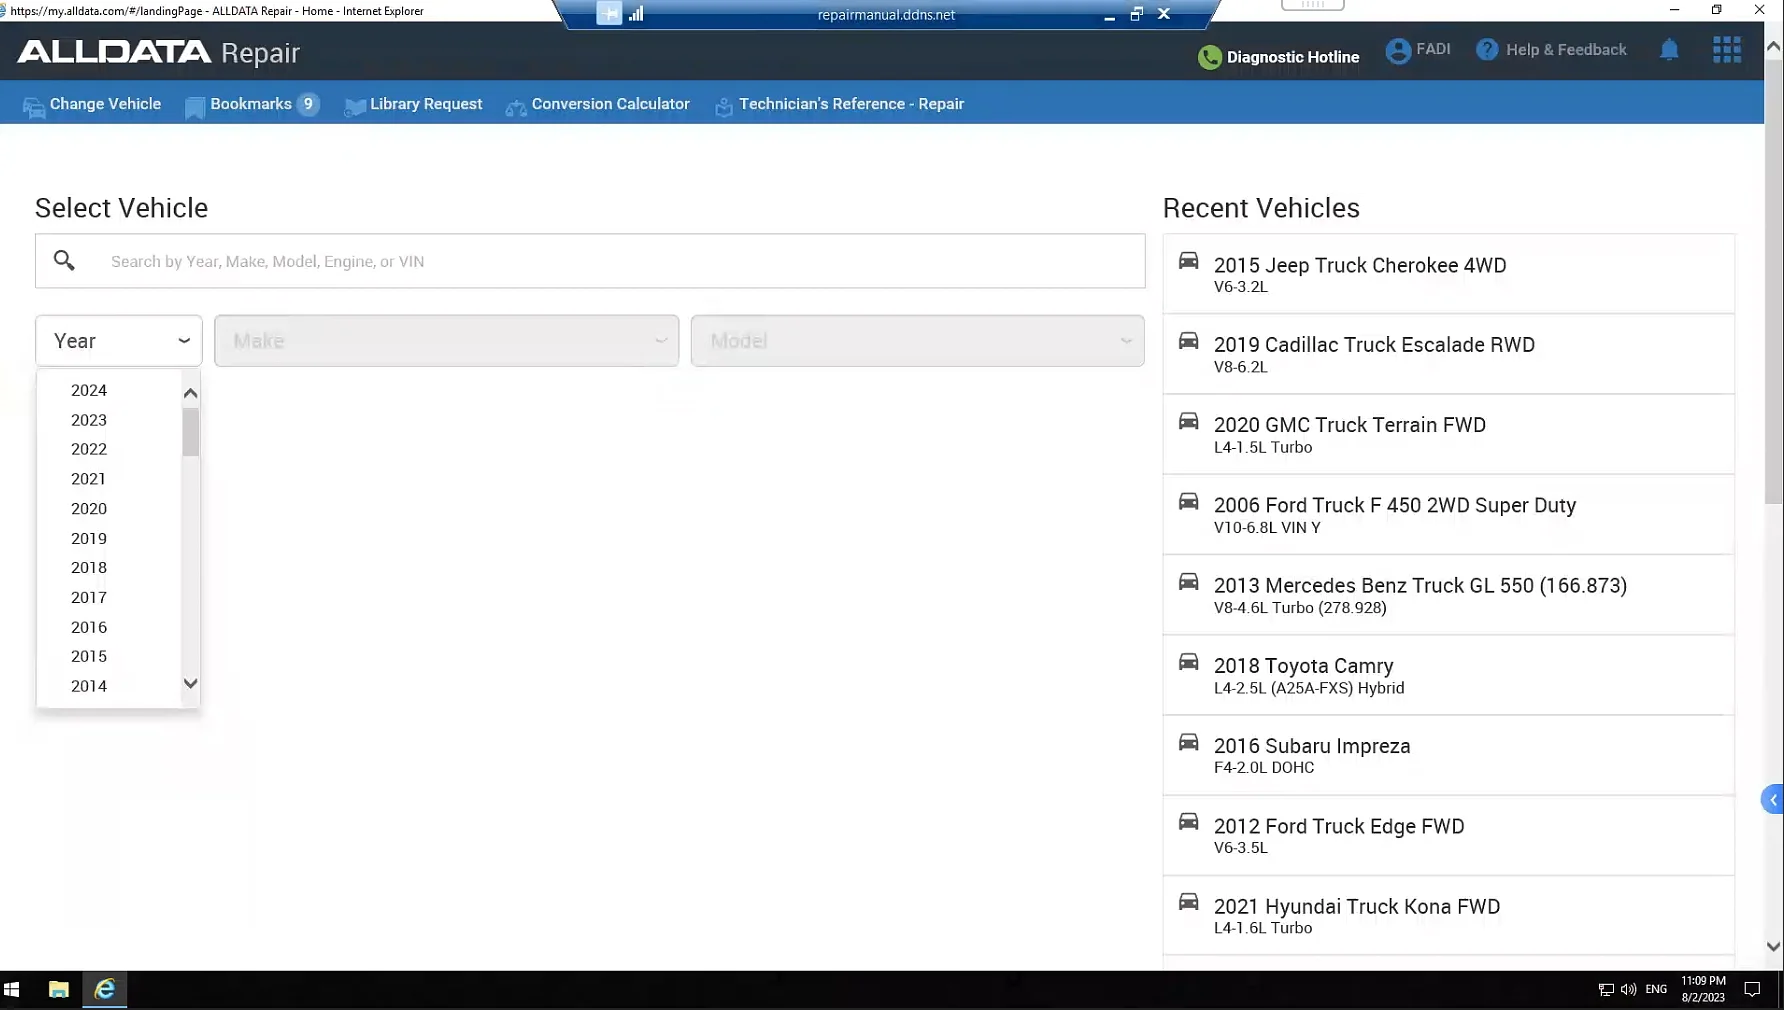Viewport: 1784px width, 1010px height.
Task: Click car icon beside 2019 Cadillac Escalade
Action: click(x=1188, y=341)
